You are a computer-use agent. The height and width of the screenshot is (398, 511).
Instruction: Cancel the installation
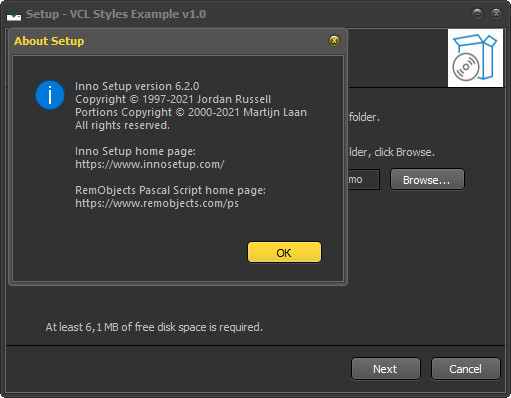(466, 369)
